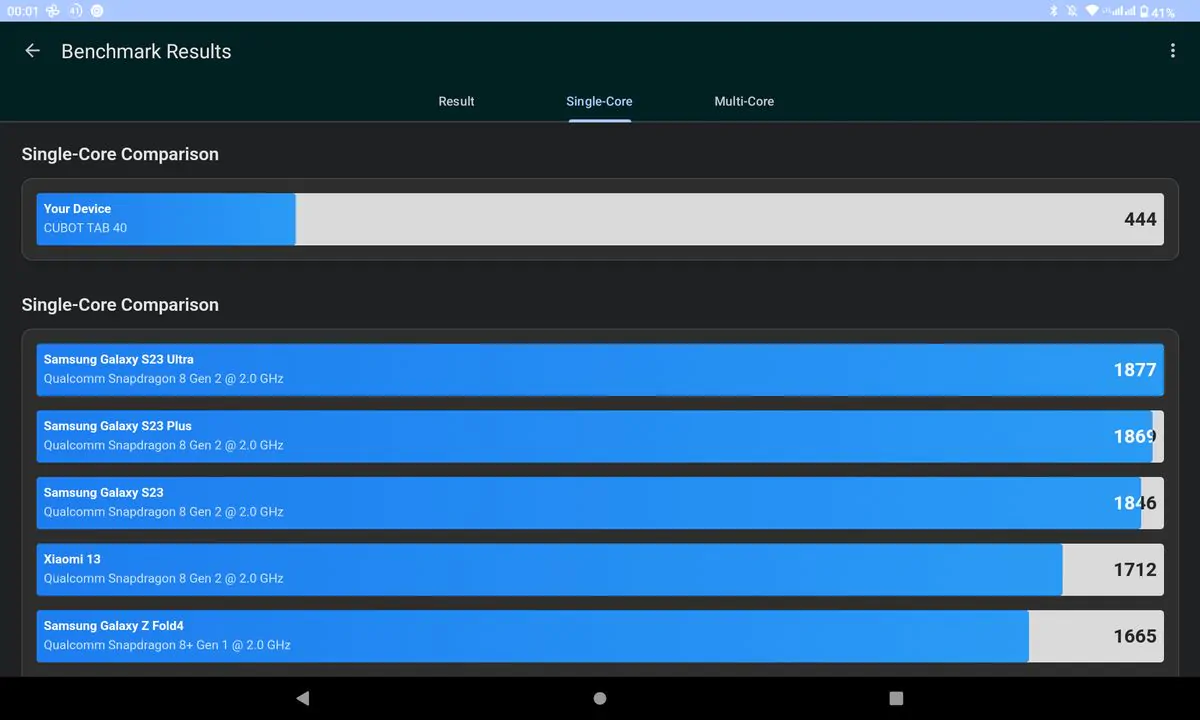Select the Single-Core tab
The image size is (1200, 720).
coord(599,101)
